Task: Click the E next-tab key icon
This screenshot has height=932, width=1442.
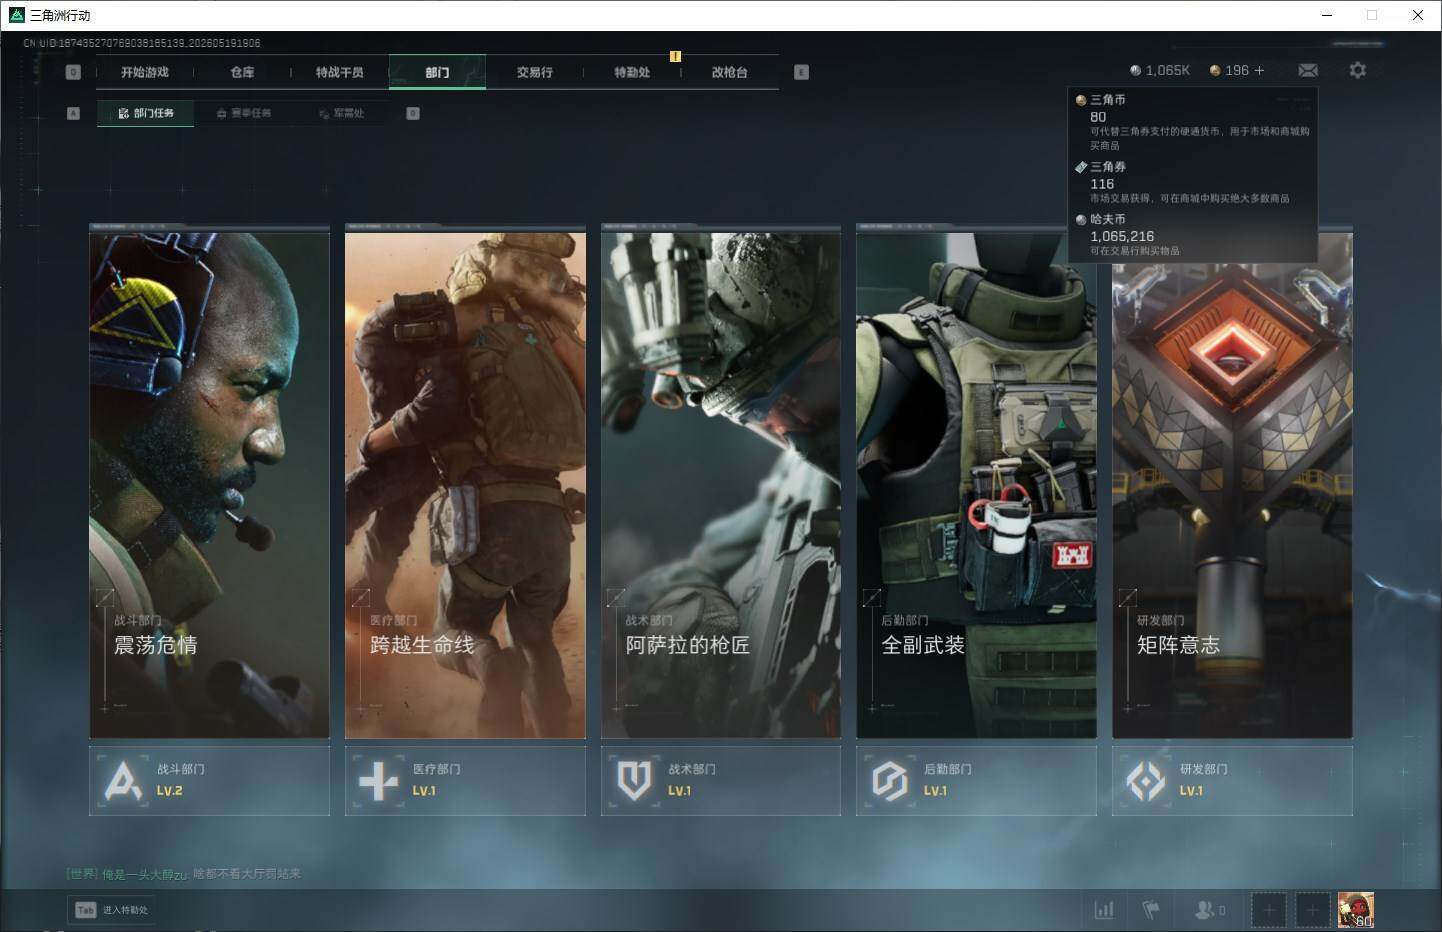Action: 801,72
